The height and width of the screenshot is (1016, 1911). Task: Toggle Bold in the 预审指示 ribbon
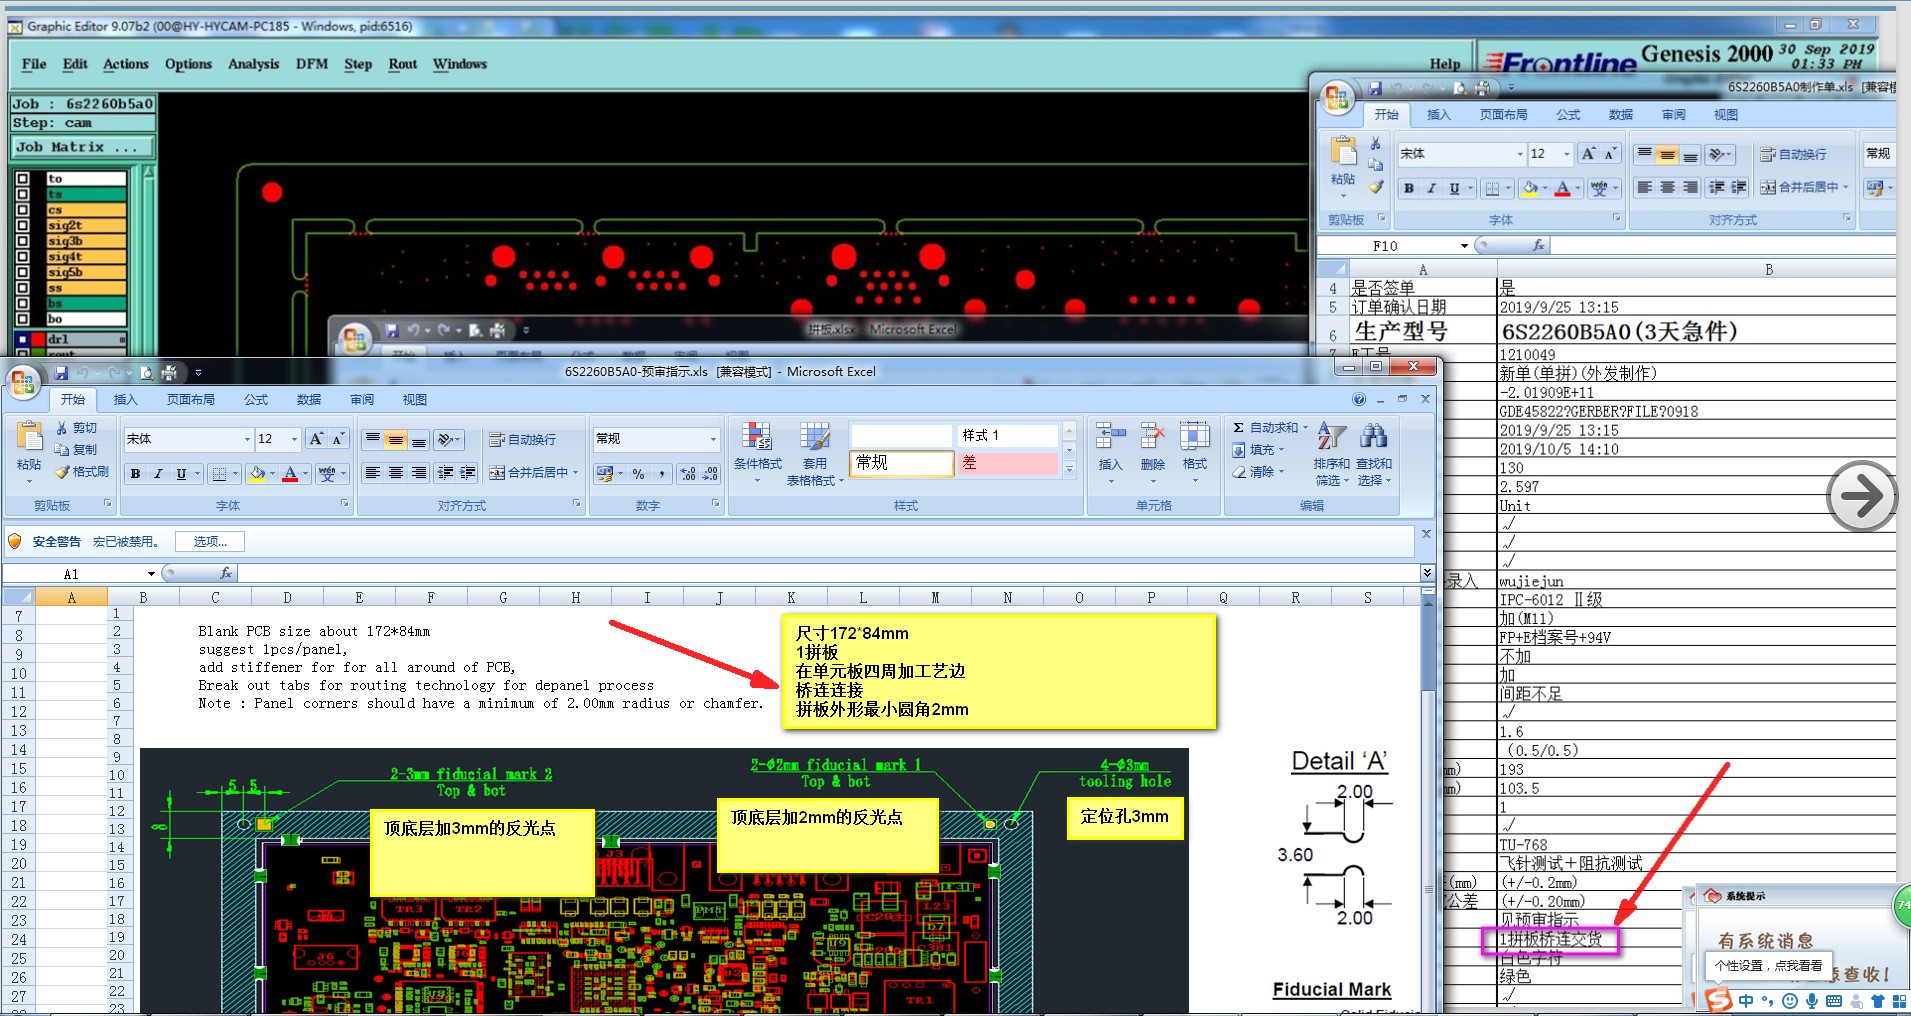click(x=135, y=474)
